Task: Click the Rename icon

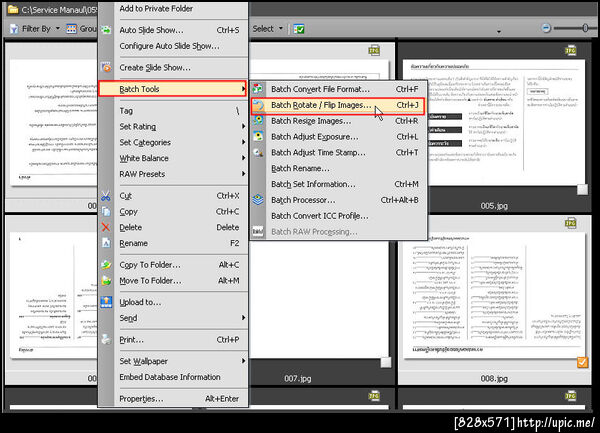Action: [x=106, y=243]
